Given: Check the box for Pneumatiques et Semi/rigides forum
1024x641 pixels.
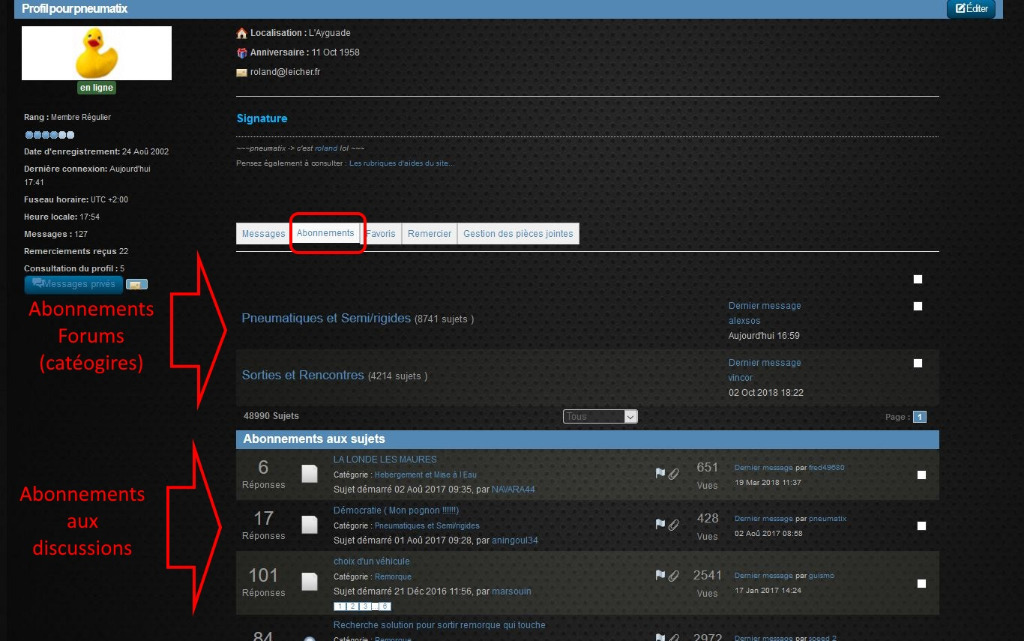Looking at the screenshot, I should point(918,306).
